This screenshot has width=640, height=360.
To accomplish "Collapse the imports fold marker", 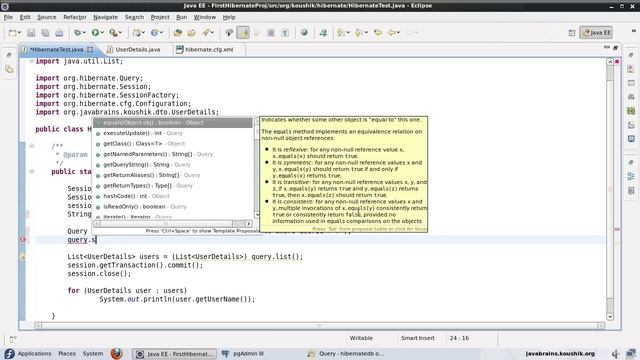I will (31, 61).
